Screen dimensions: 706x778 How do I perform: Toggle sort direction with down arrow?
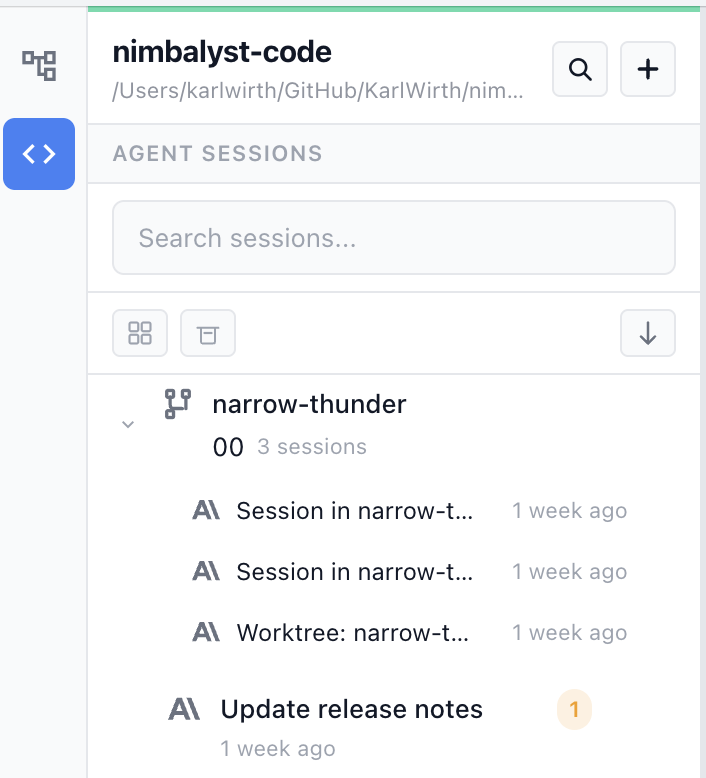tap(647, 333)
